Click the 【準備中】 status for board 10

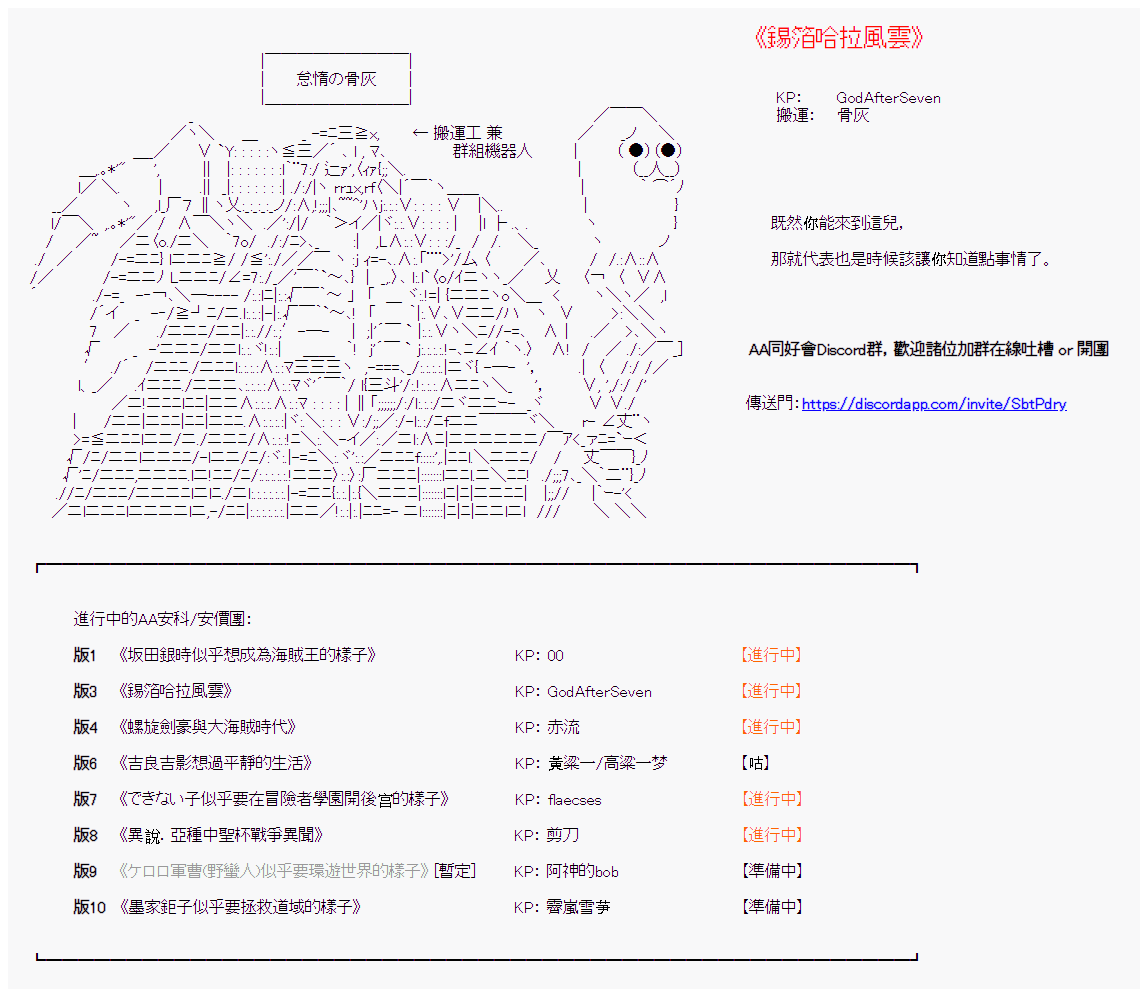tap(771, 907)
